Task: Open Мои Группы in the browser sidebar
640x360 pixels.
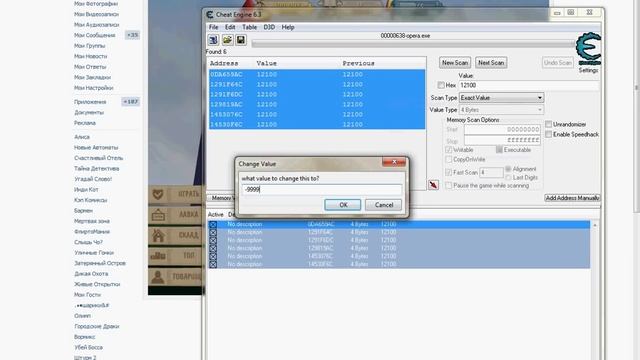Action: click(x=90, y=46)
